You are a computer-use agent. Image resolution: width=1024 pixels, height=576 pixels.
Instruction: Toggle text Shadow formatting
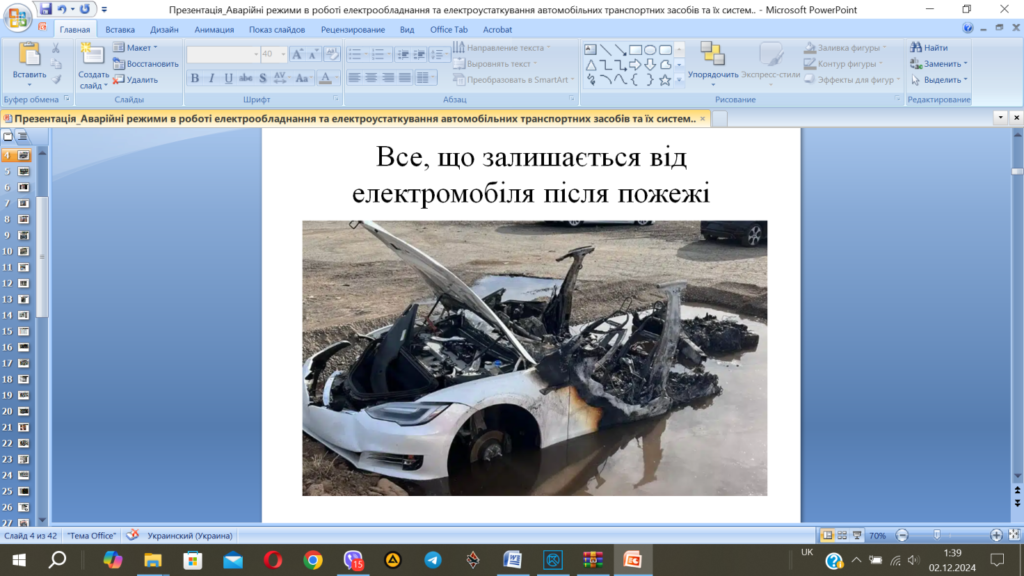click(x=263, y=78)
